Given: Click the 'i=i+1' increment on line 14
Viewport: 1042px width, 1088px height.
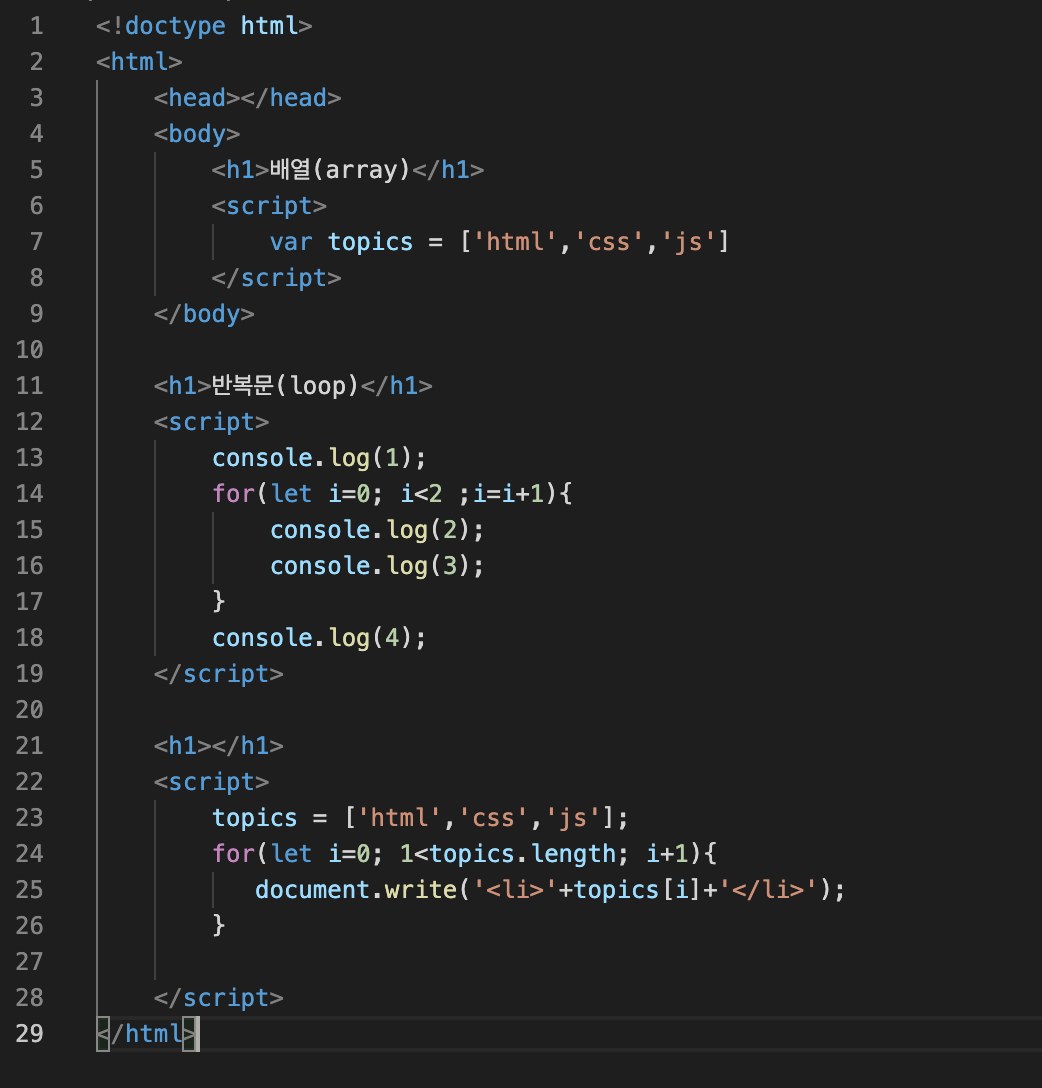Looking at the screenshot, I should 509,494.
